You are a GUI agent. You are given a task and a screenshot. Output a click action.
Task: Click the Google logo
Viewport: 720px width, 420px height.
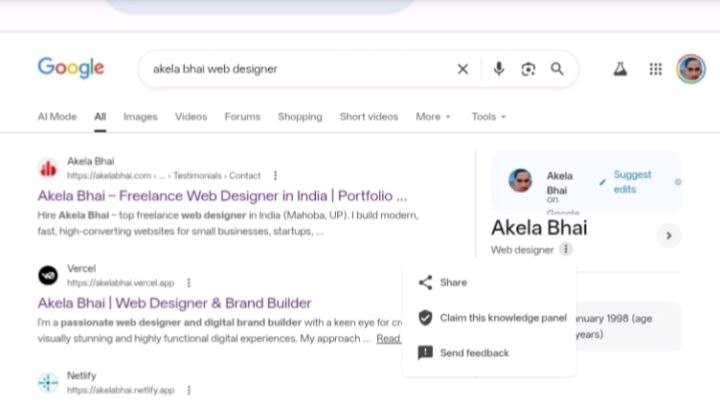71,68
